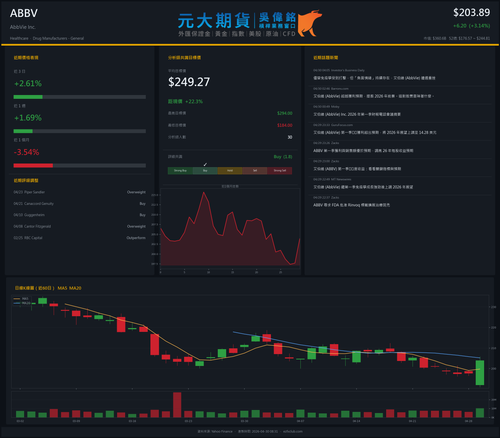Click the red progress bar under -3.54%
Screen dimensions: 500x438
[x=33, y=166]
